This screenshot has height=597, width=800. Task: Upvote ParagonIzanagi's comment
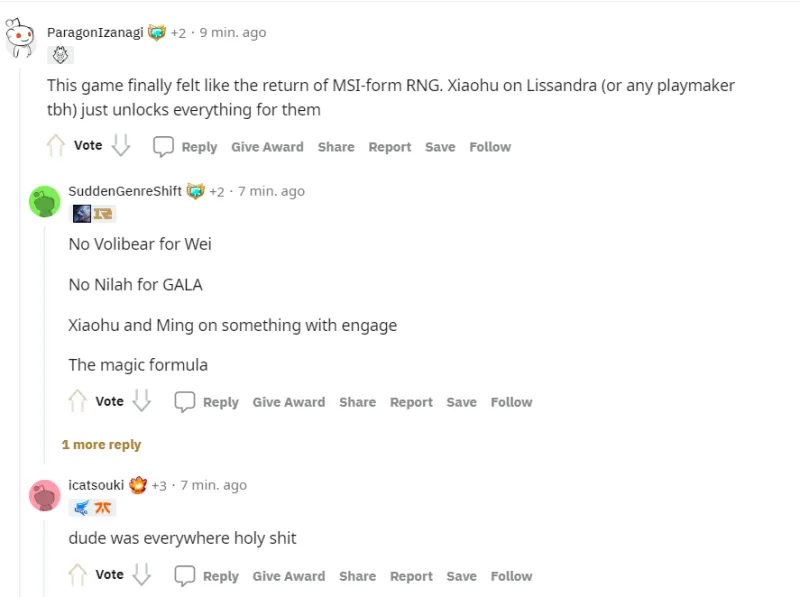(56, 146)
